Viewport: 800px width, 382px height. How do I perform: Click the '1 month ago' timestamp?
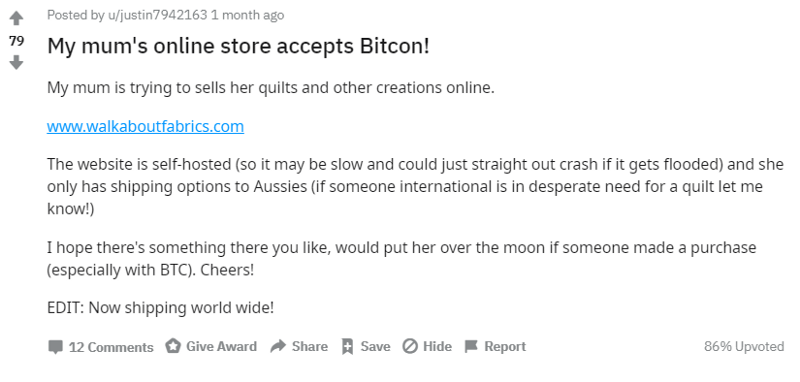pyautogui.click(x=247, y=15)
